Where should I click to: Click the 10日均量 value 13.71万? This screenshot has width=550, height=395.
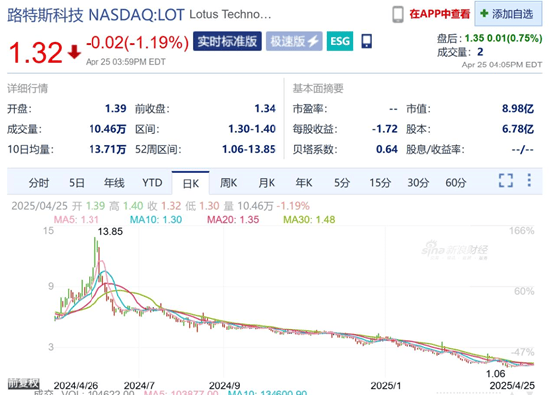click(x=108, y=149)
